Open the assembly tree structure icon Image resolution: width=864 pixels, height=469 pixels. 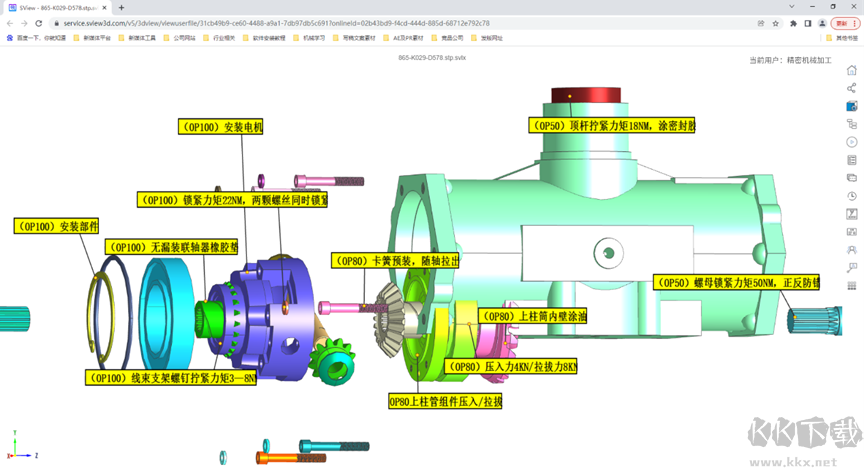tap(851, 124)
